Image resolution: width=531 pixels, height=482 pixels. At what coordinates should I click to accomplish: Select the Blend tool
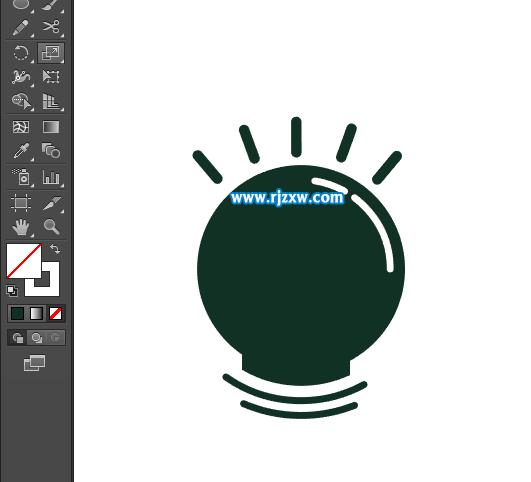tap(51, 151)
